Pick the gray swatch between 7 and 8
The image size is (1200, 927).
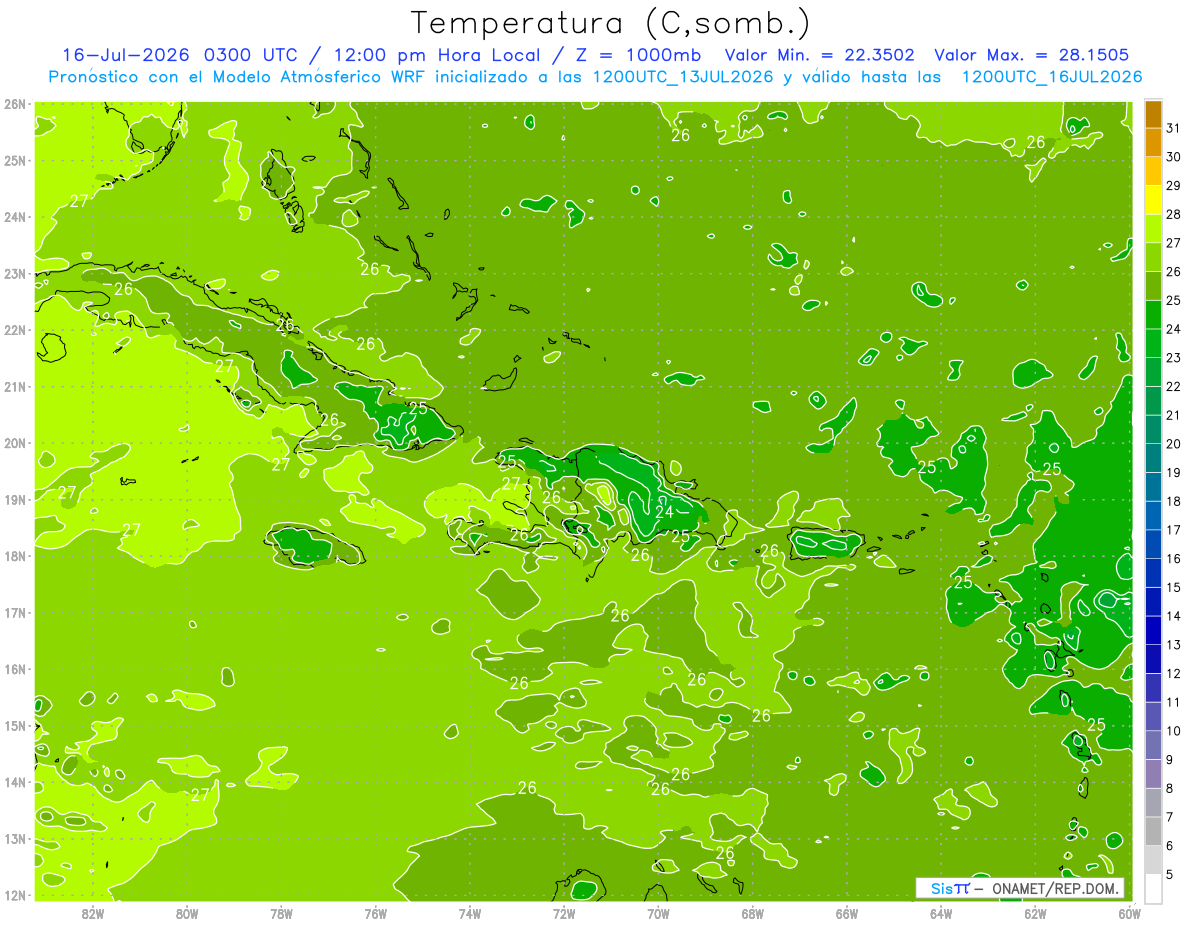(1153, 802)
